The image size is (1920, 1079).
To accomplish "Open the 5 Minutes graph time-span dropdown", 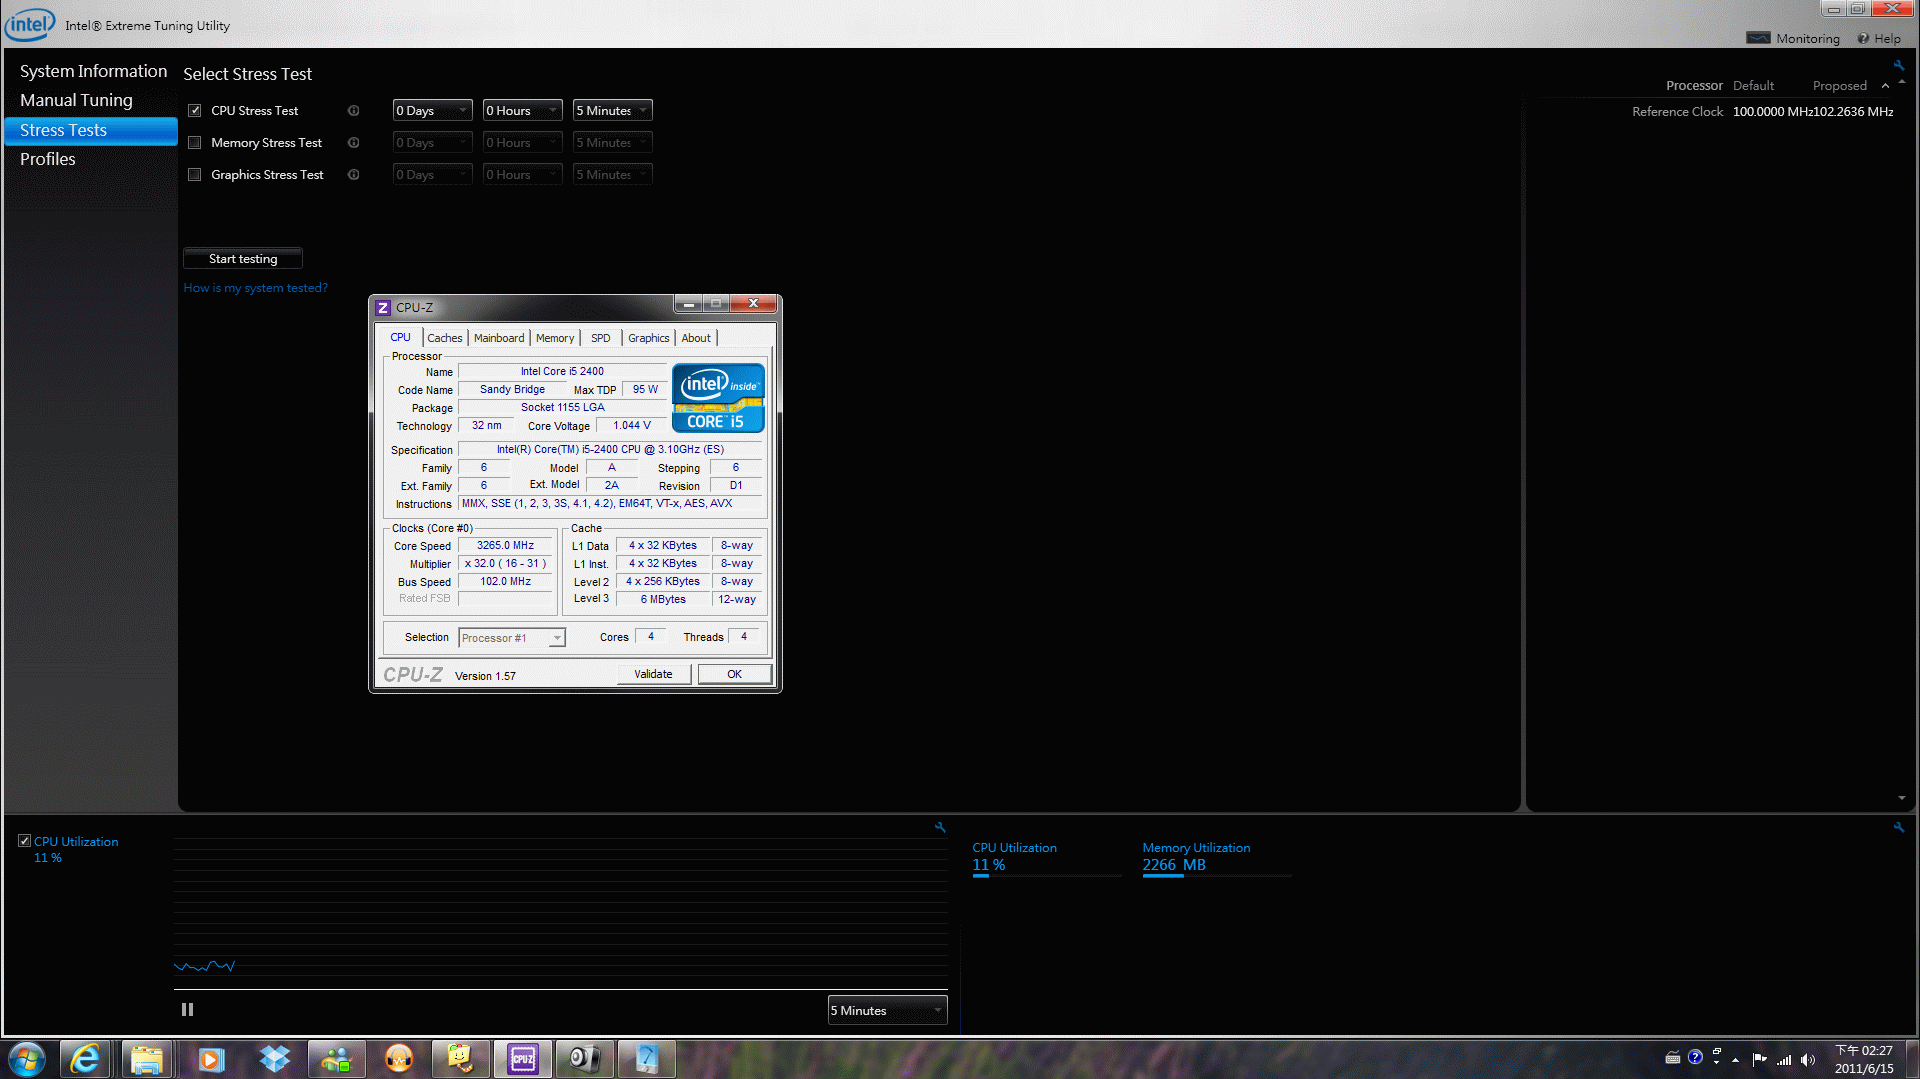I will point(887,1011).
